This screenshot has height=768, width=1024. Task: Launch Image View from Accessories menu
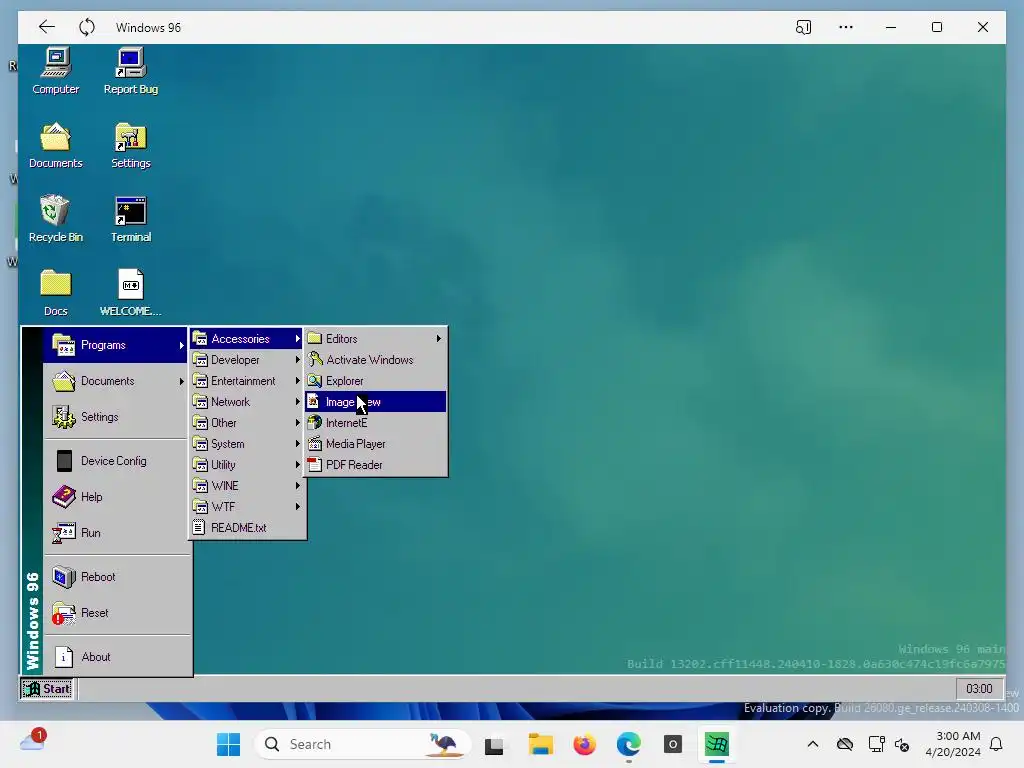[376, 402]
